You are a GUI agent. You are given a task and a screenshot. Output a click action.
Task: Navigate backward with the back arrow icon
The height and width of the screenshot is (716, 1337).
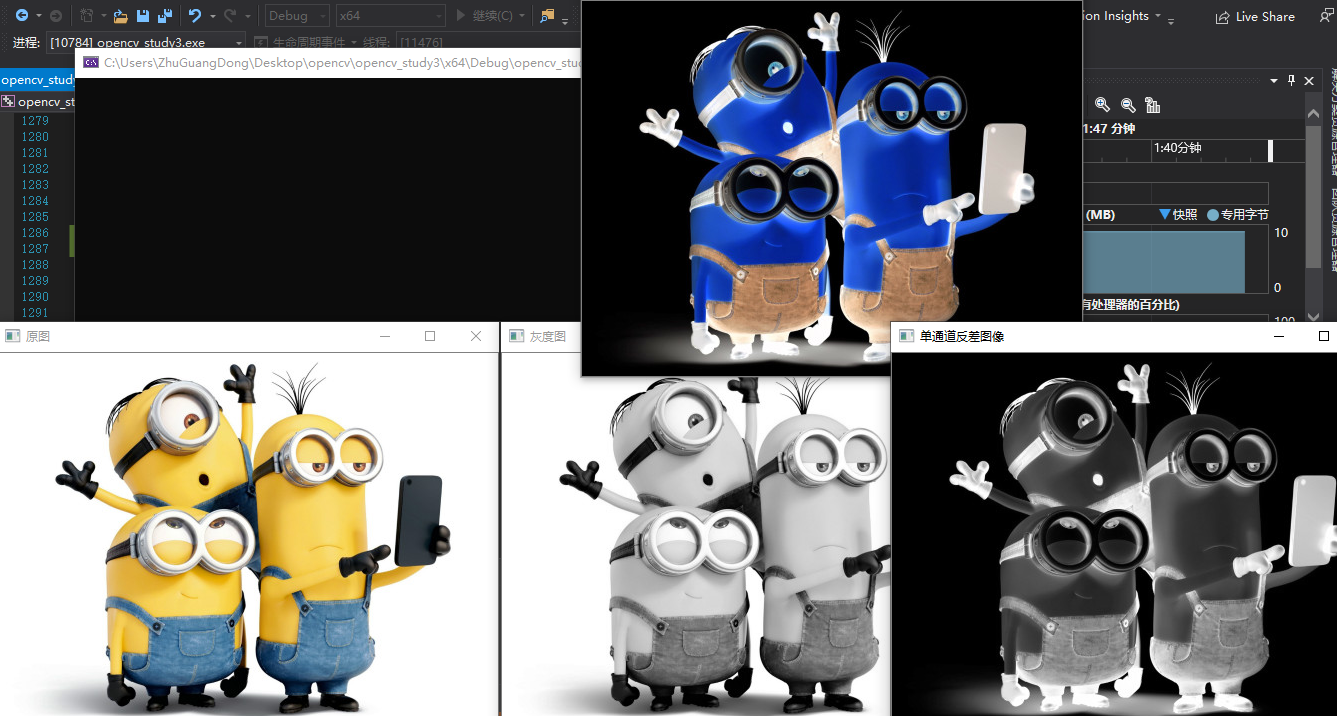(21, 16)
